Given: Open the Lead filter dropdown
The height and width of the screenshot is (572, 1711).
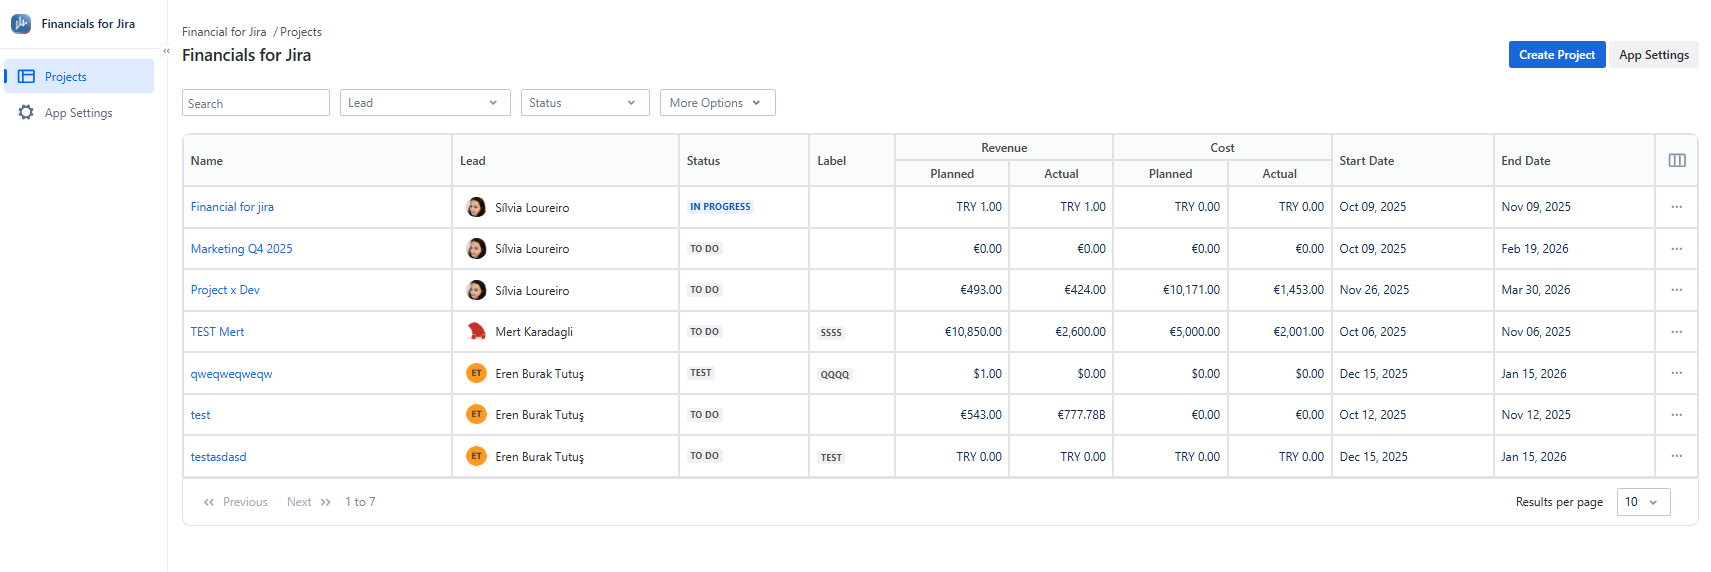Looking at the screenshot, I should pos(425,103).
